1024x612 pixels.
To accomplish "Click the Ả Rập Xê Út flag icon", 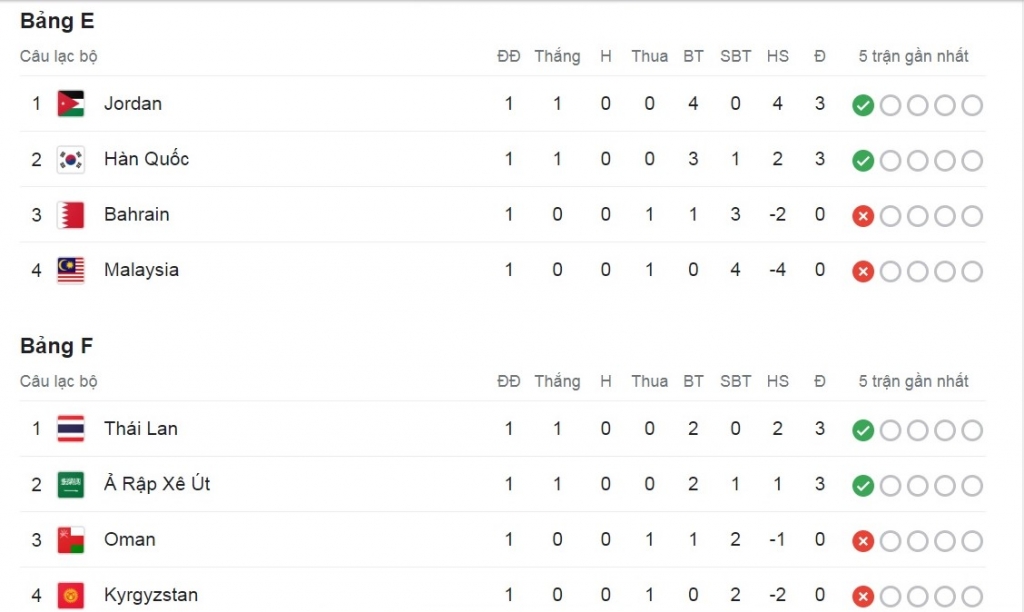I will coord(71,485).
